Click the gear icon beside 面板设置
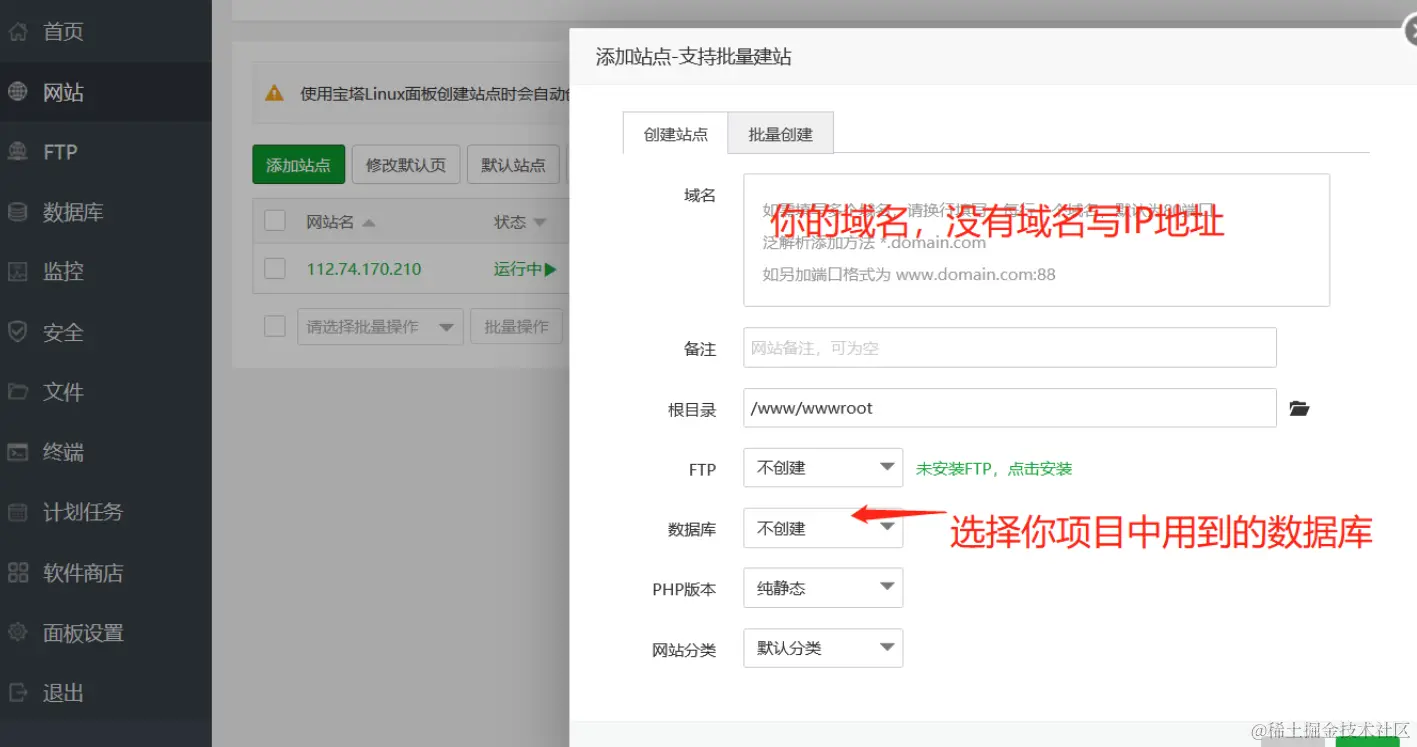The height and width of the screenshot is (747, 1417). [x=18, y=633]
